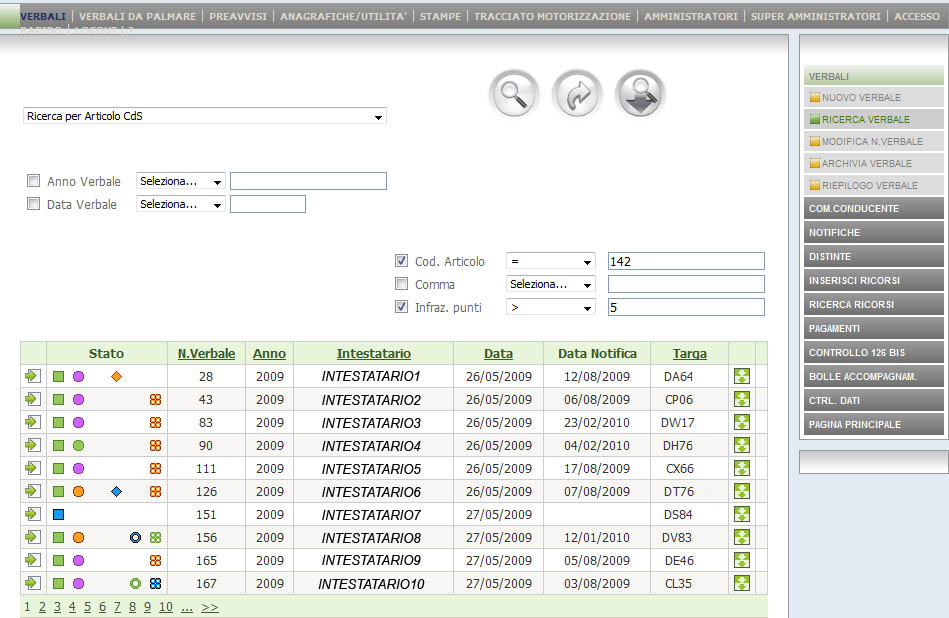The width and height of the screenshot is (949, 618).
Task: Click green download icon for targa CP06
Action: click(x=742, y=399)
